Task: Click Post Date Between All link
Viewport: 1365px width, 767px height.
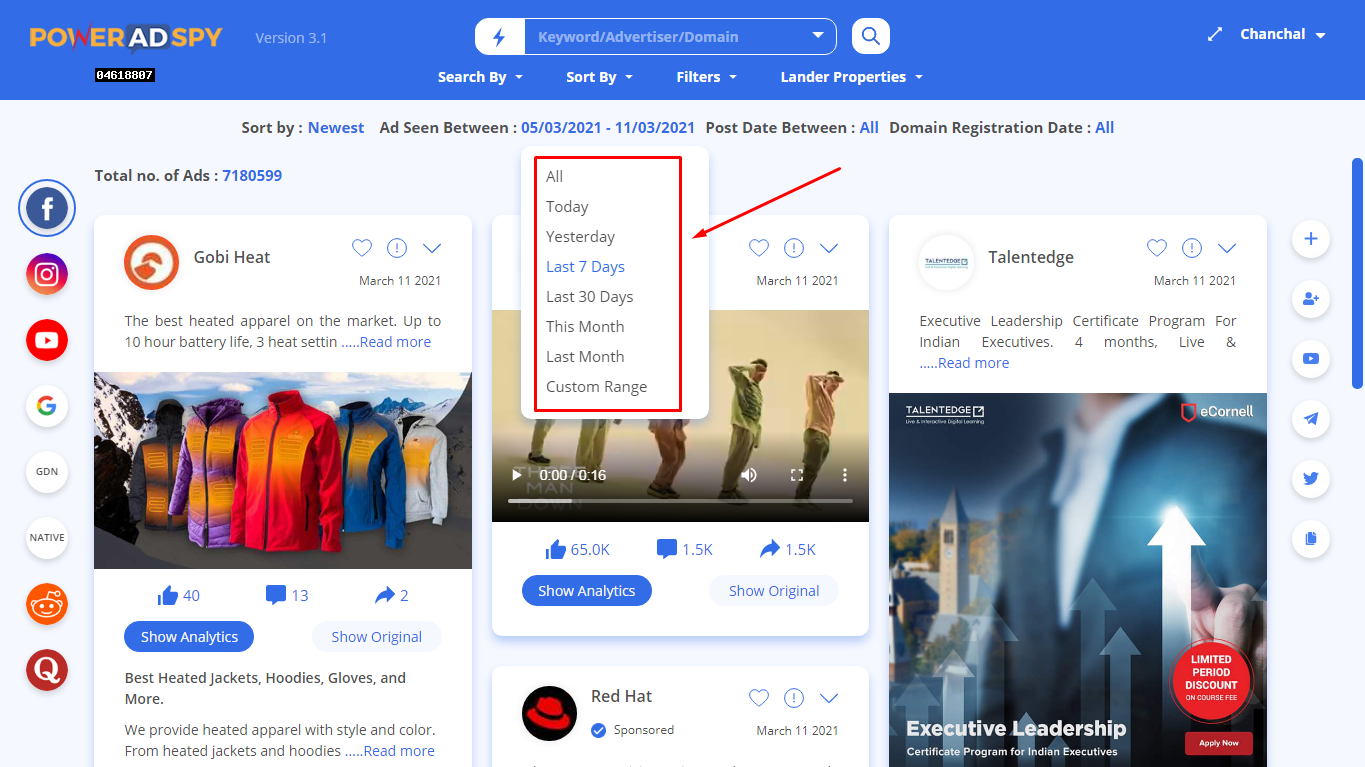Action: (x=869, y=128)
